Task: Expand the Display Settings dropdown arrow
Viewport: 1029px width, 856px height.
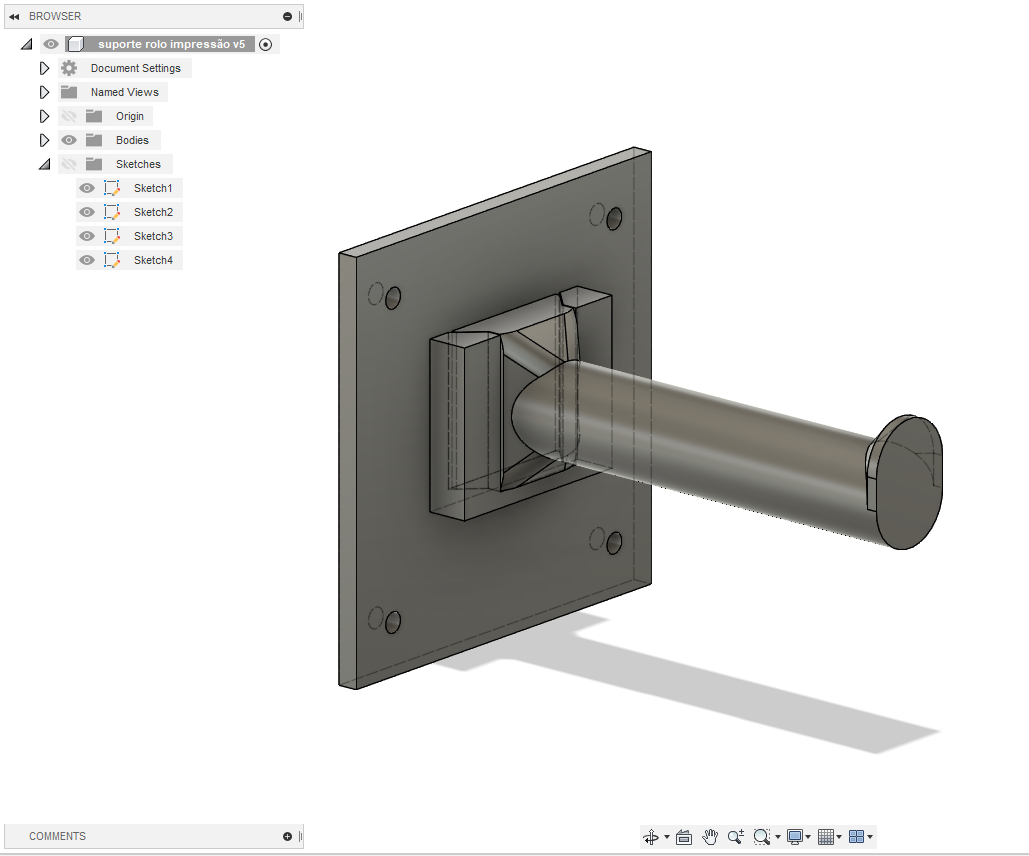Action: point(808,837)
